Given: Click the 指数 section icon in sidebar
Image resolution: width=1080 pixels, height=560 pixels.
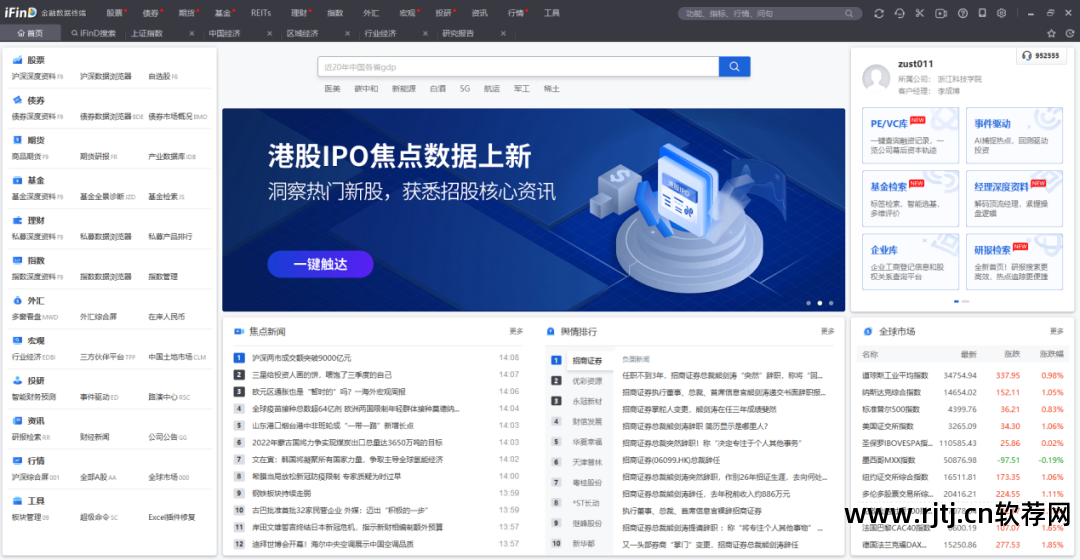Looking at the screenshot, I should point(17,260).
